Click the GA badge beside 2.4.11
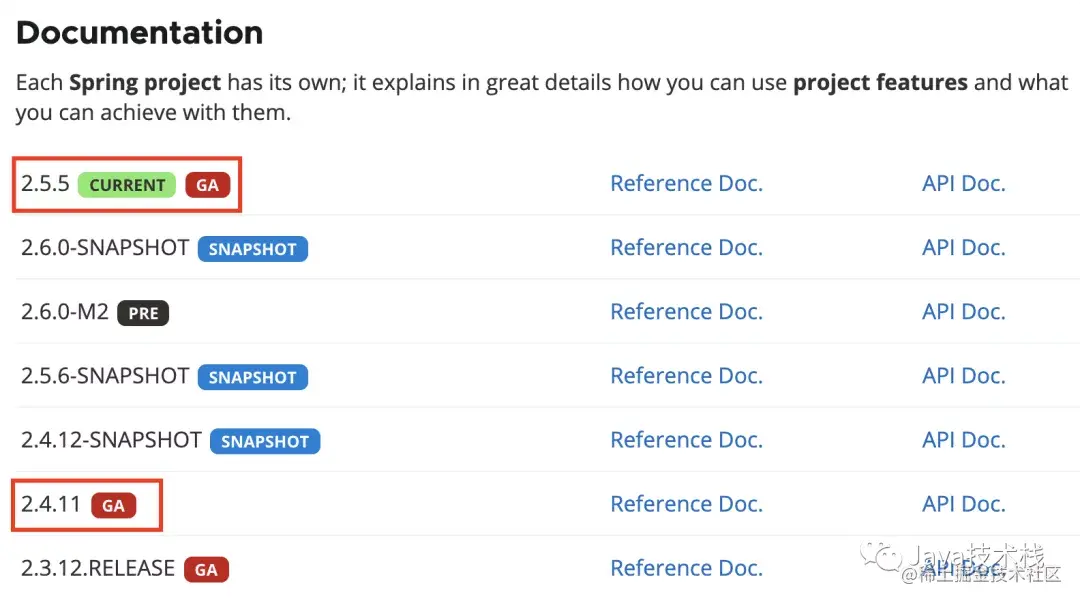The height and width of the screenshot is (603, 1080). 113,505
